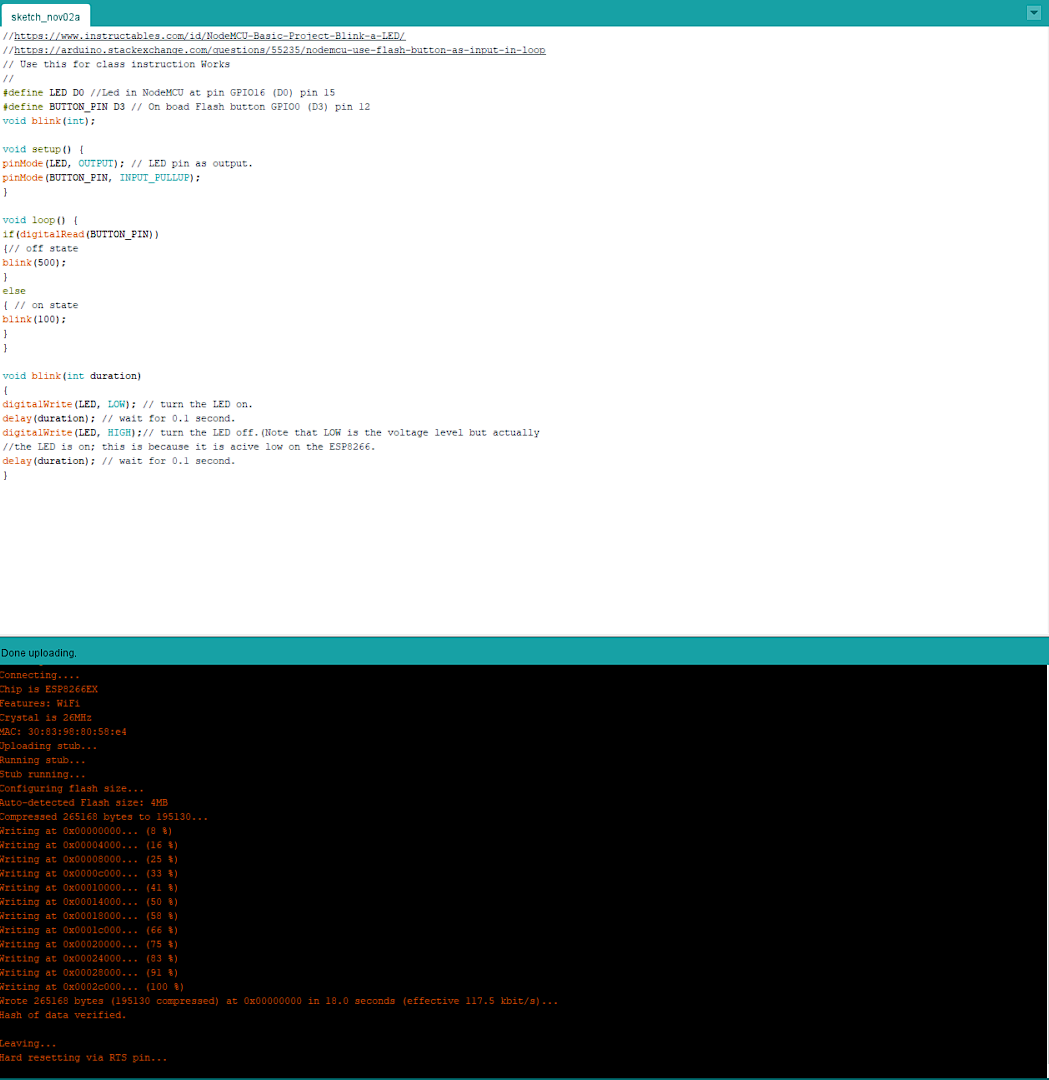Open the instructables.com NodeMCU Blink link
Viewport: 1049px width, 1080px height.
pyautogui.click(x=209, y=36)
